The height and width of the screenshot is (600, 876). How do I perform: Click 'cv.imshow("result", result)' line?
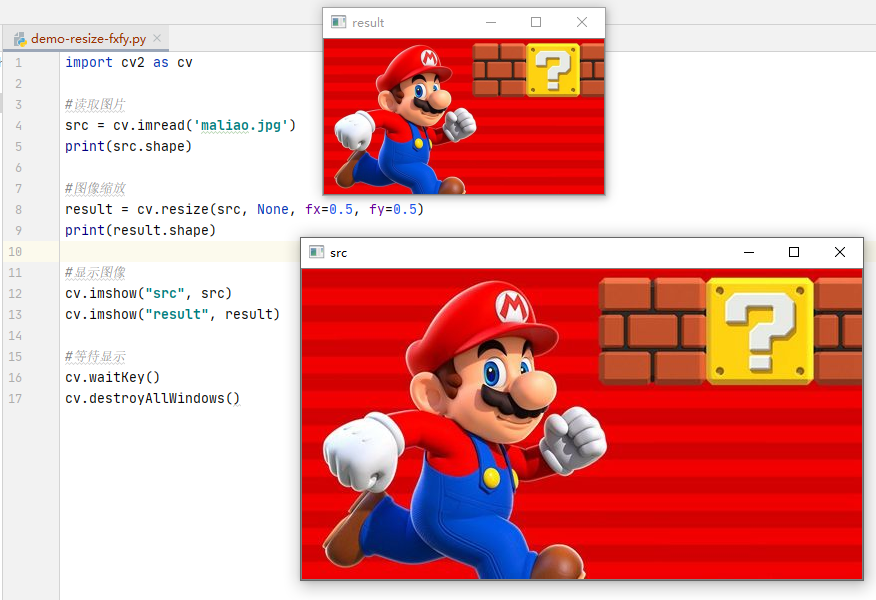[172, 315]
